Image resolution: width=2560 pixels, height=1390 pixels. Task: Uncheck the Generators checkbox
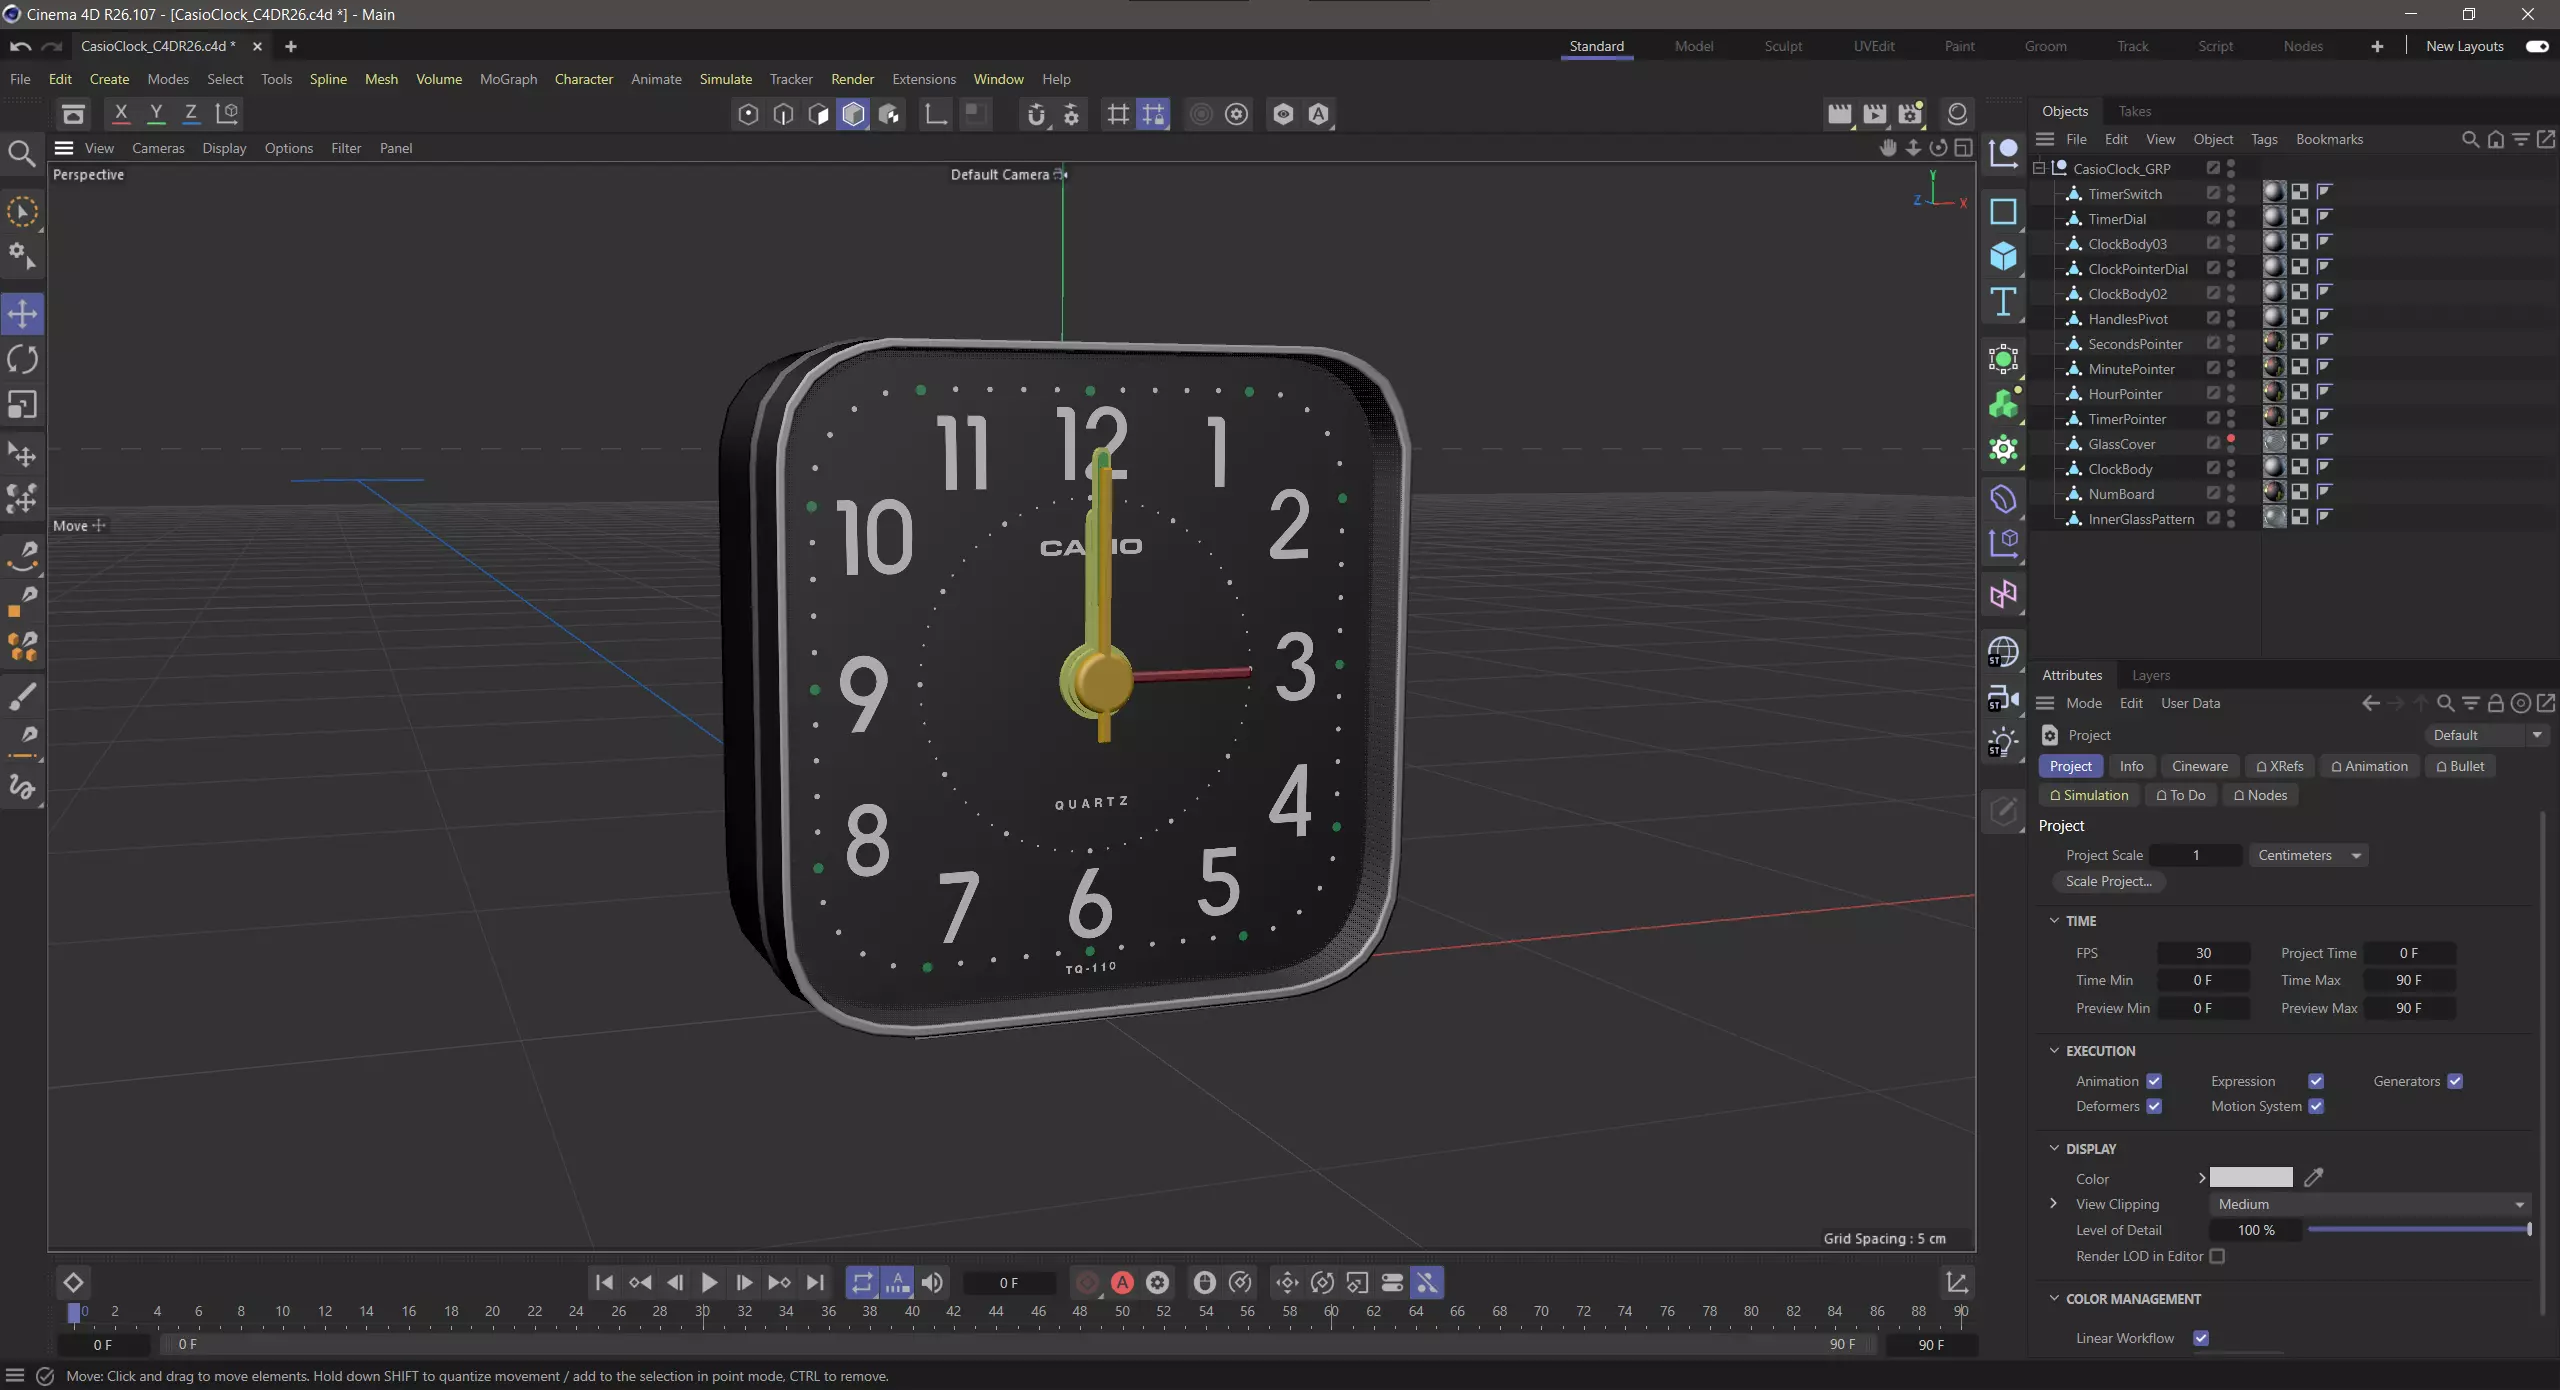click(x=2455, y=1082)
